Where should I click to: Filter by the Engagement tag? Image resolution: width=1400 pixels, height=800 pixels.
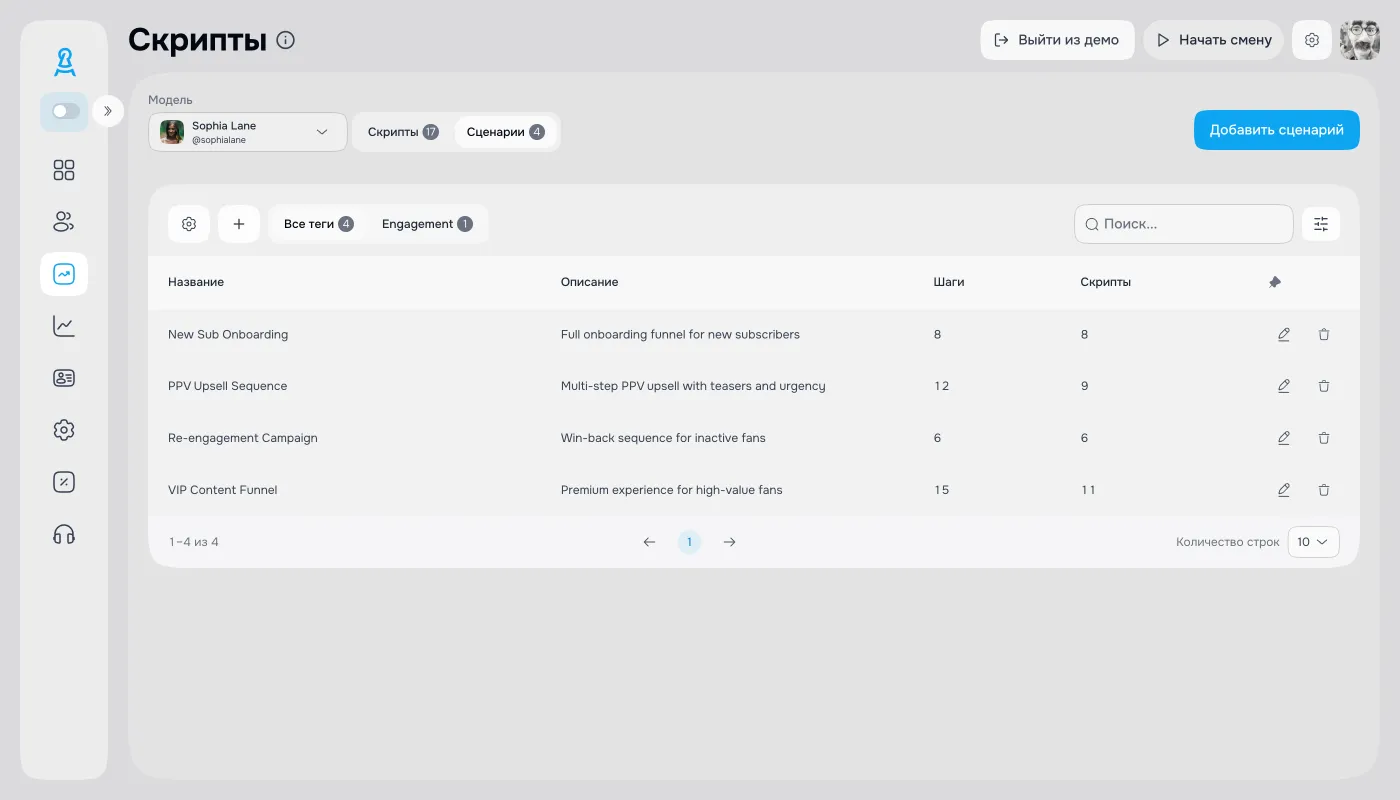click(x=426, y=224)
